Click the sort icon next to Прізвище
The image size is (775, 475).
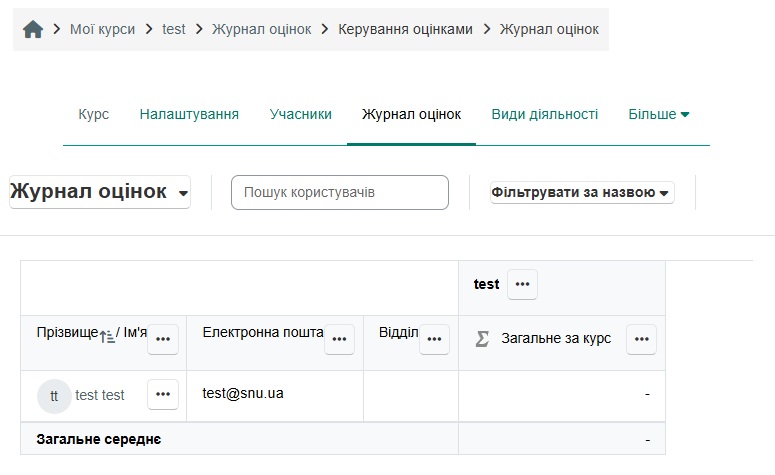click(107, 338)
